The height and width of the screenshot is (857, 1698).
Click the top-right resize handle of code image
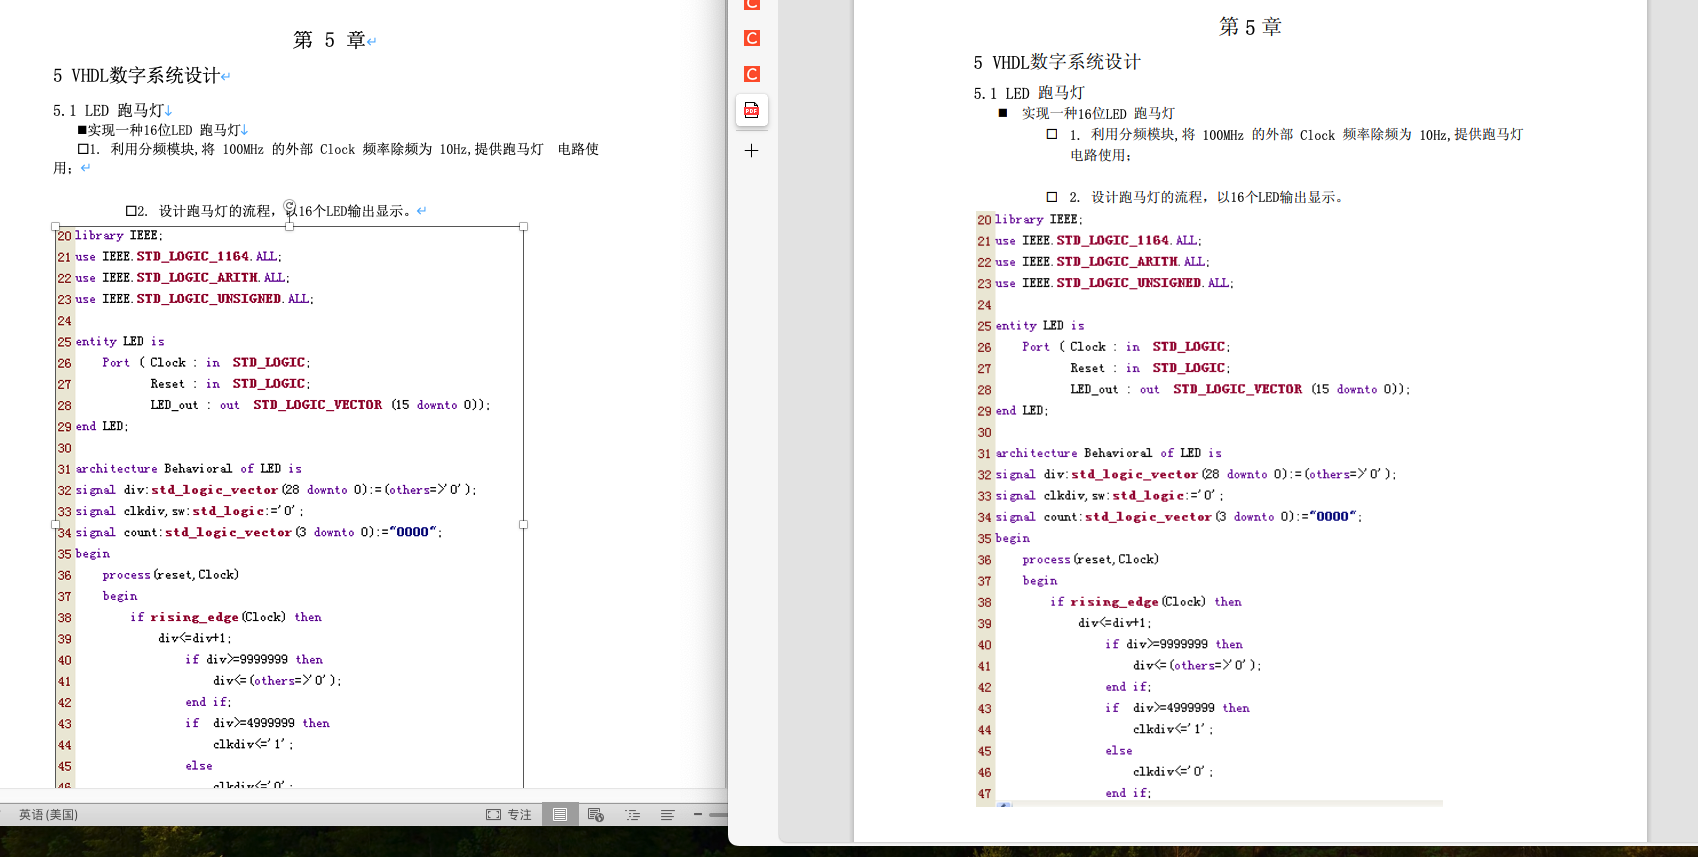[523, 227]
